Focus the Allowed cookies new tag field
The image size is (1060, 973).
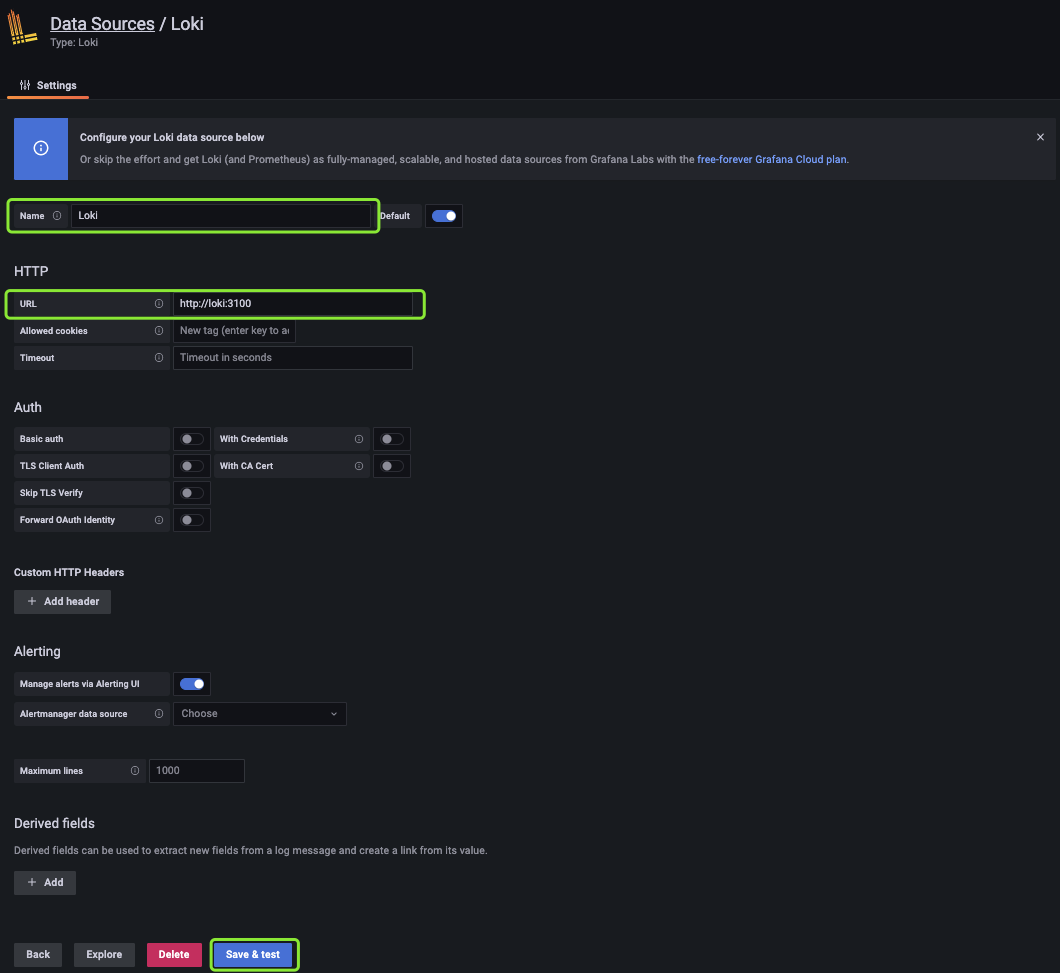pyautogui.click(x=234, y=331)
